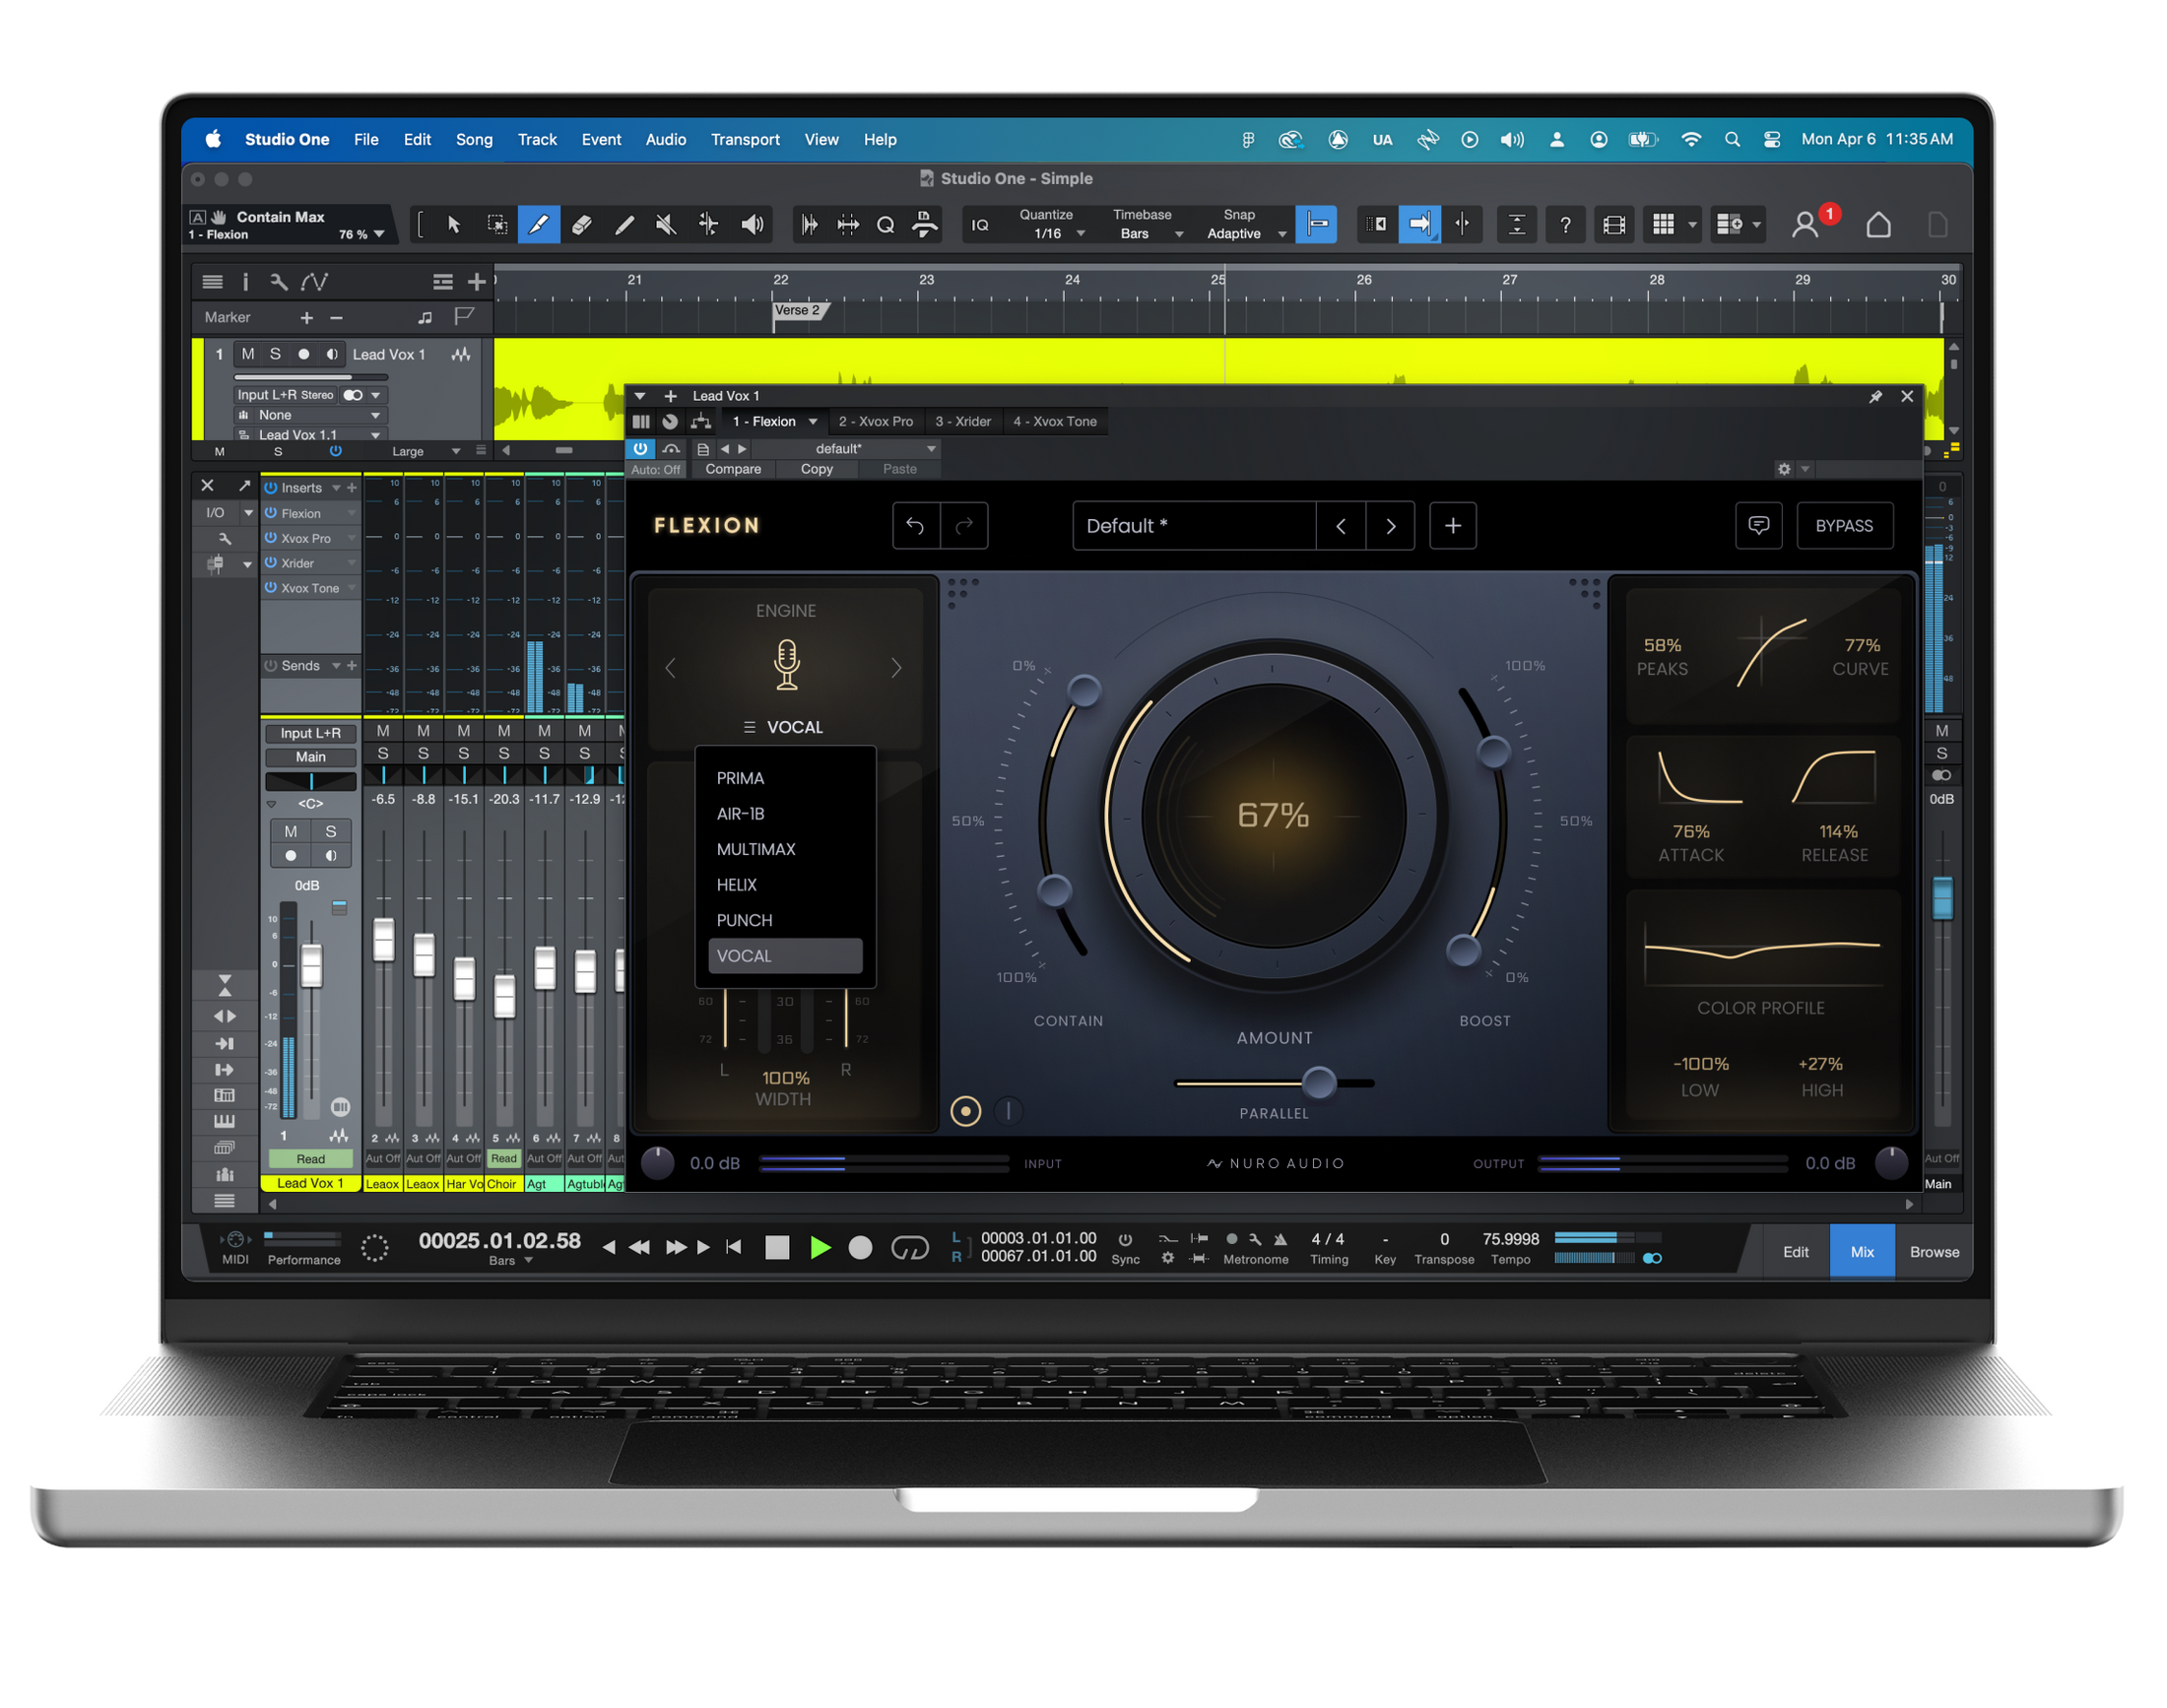This screenshot has height=1708, width=2167.
Task: Click the 67% AMOUNT dial
Action: coord(1273,816)
